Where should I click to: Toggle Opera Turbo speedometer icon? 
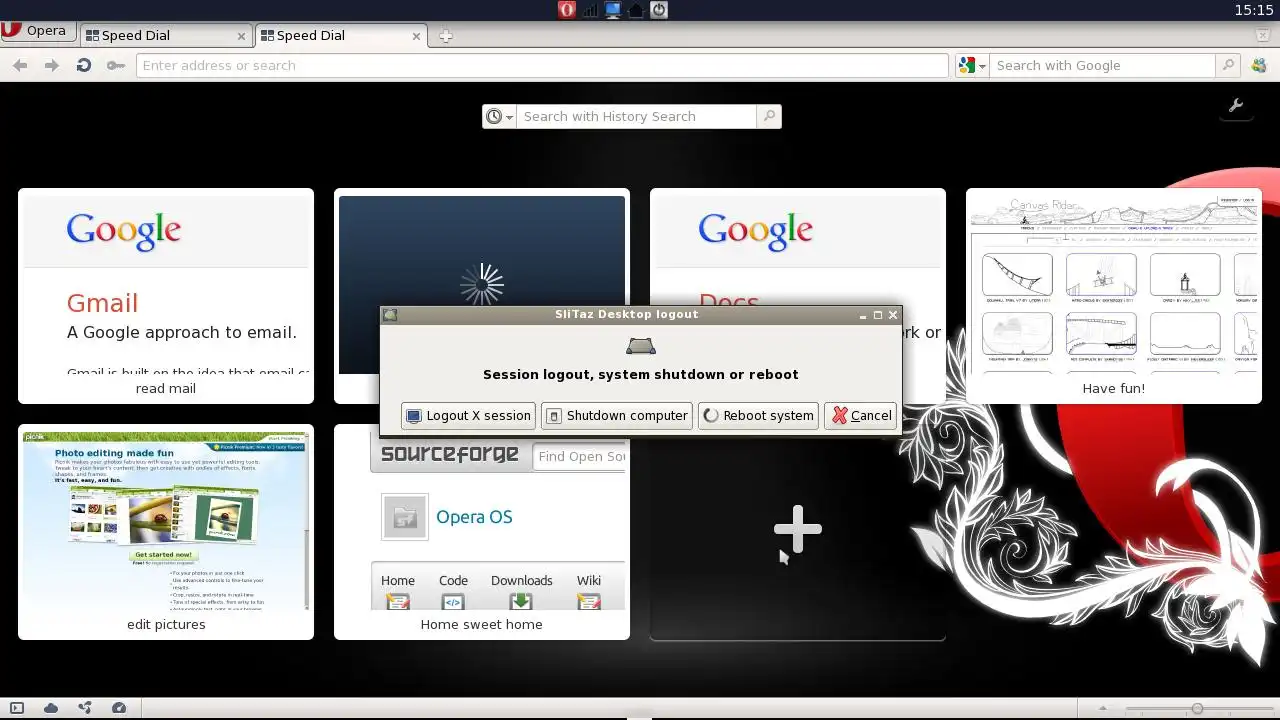[119, 708]
